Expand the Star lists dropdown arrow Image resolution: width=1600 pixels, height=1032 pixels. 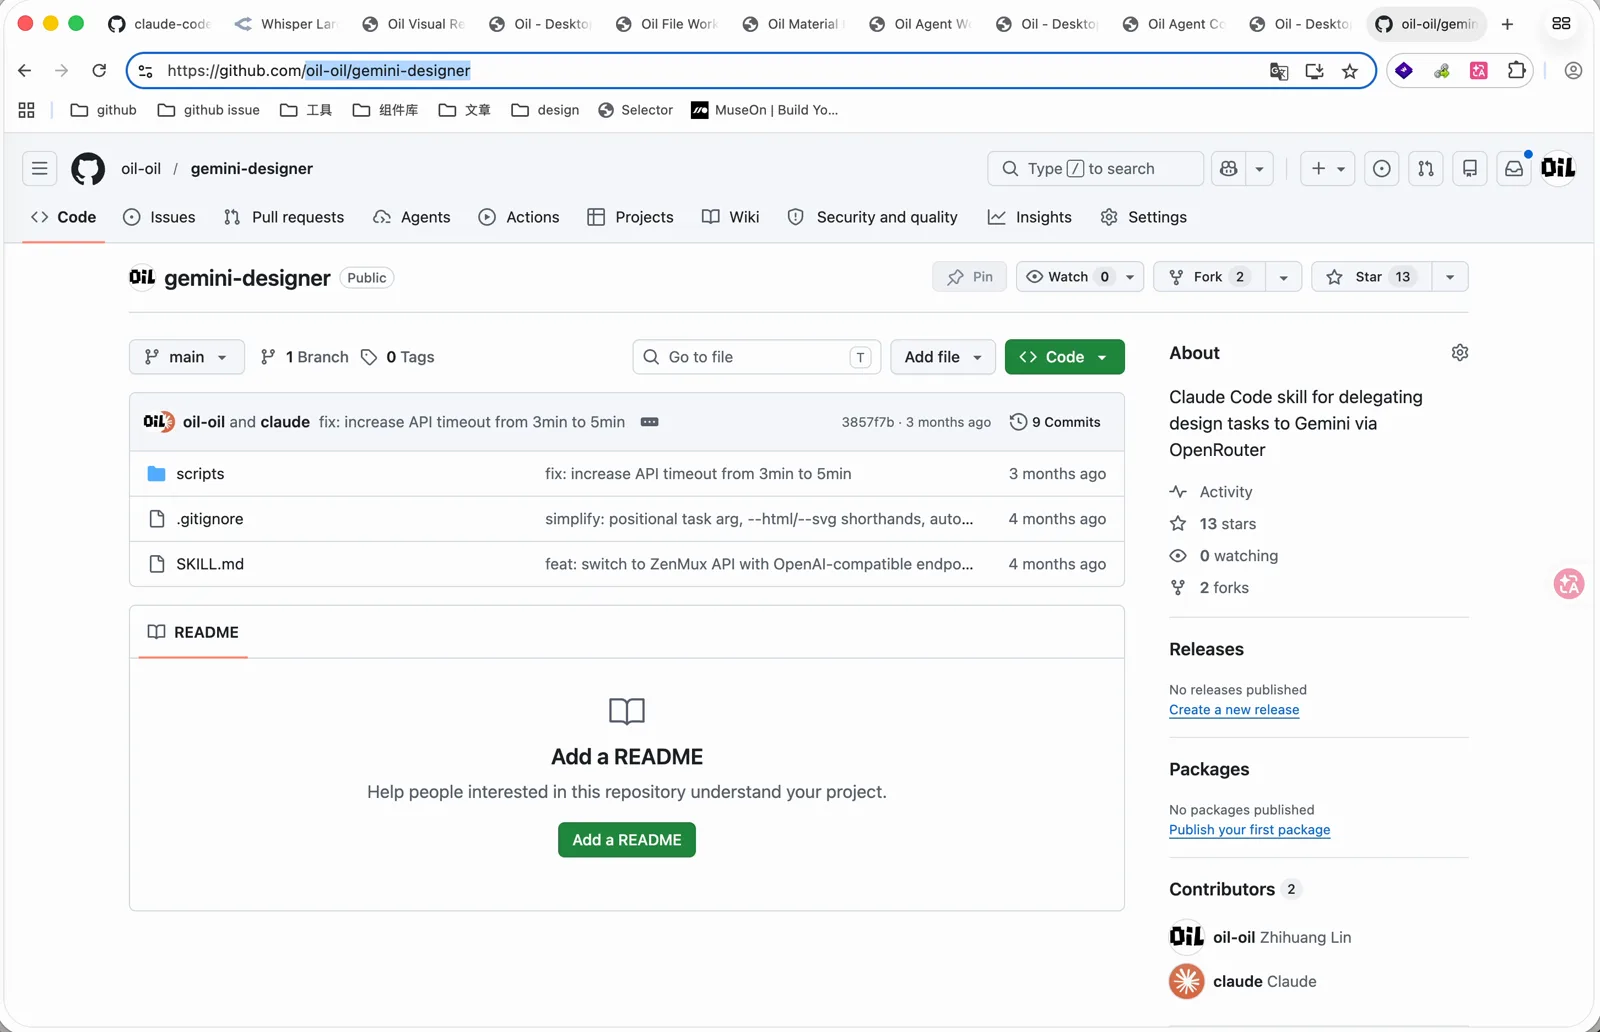click(1450, 277)
